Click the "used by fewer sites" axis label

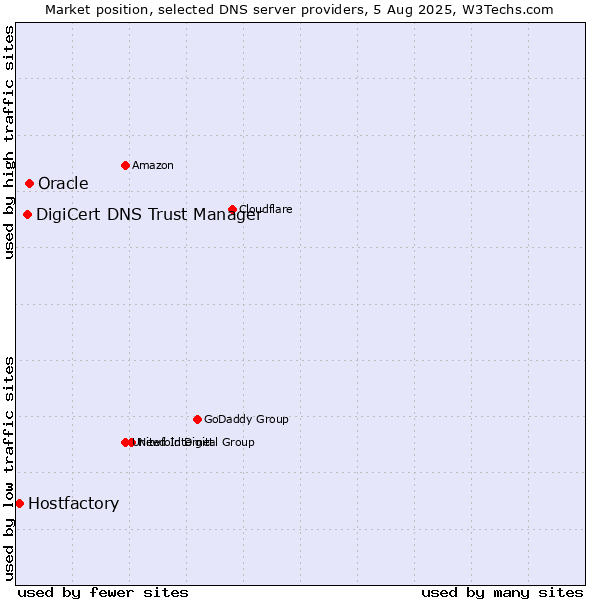(x=103, y=593)
